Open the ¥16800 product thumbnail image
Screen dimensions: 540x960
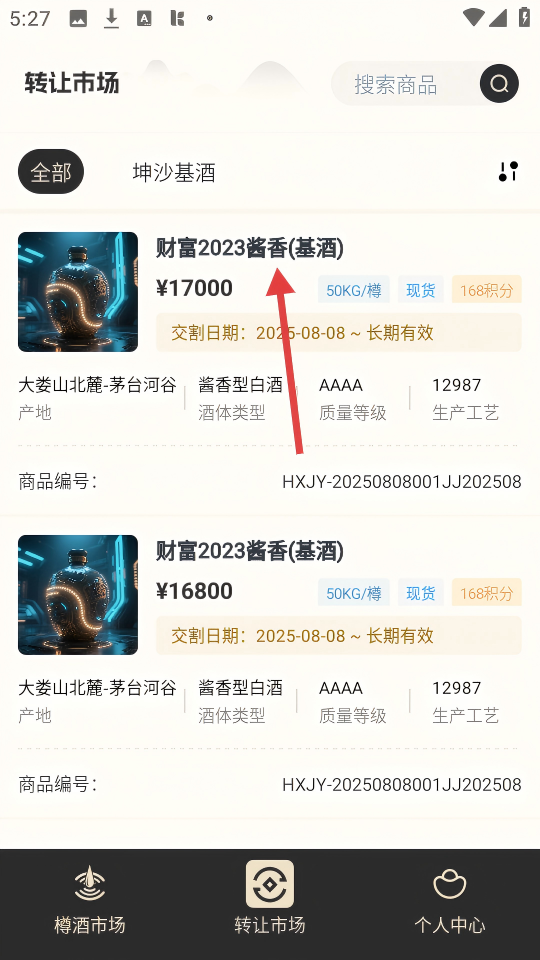[78, 595]
